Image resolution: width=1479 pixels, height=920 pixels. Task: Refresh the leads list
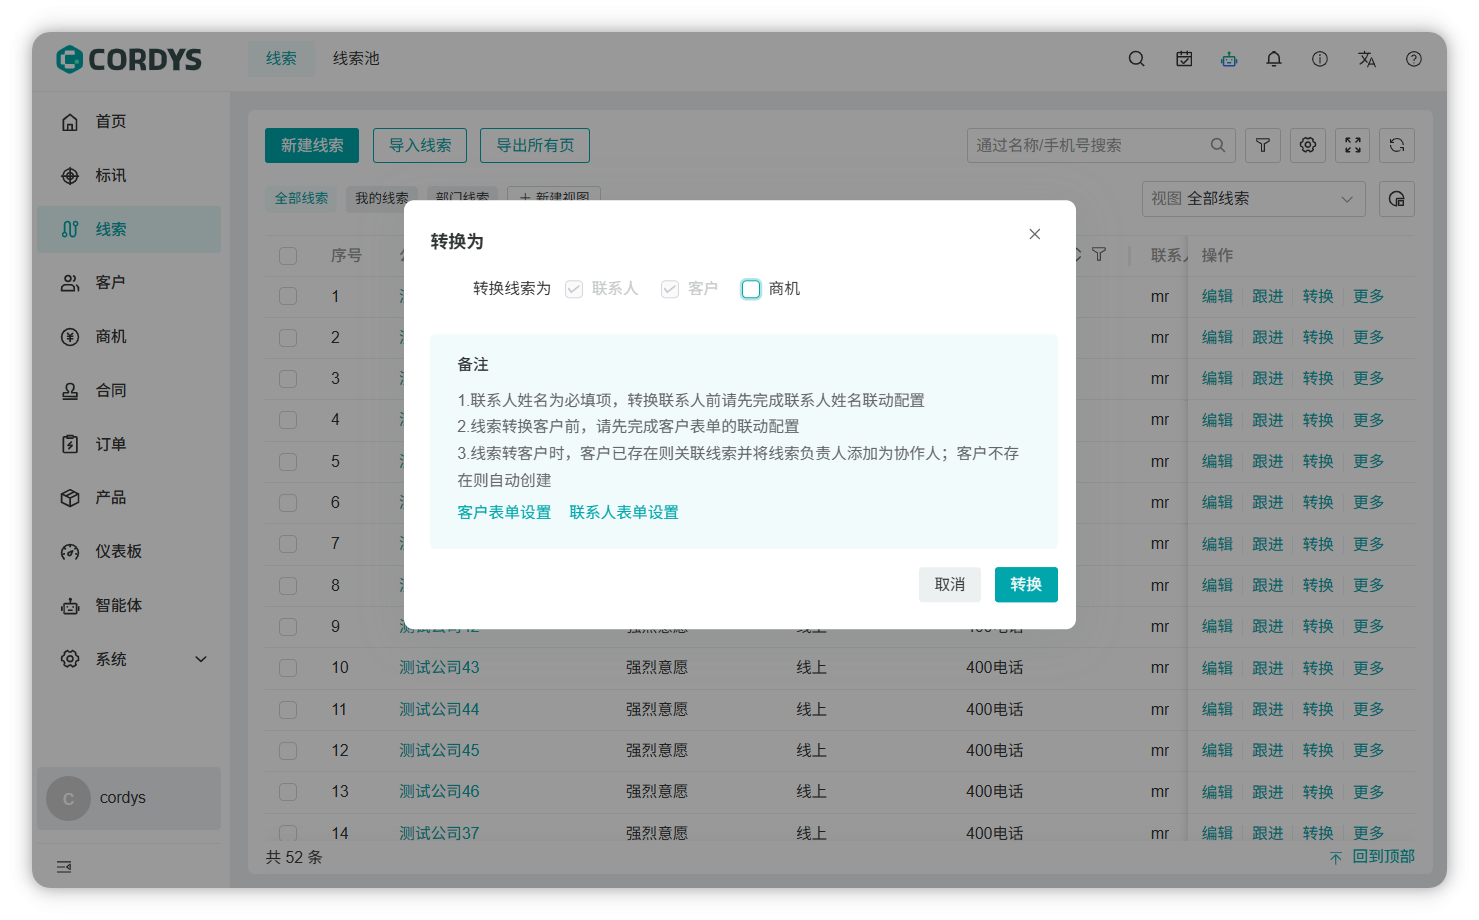[x=1397, y=145]
